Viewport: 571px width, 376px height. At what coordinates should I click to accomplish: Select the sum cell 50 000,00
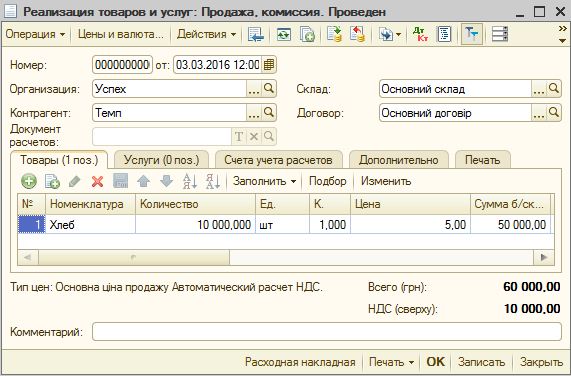(x=511, y=224)
